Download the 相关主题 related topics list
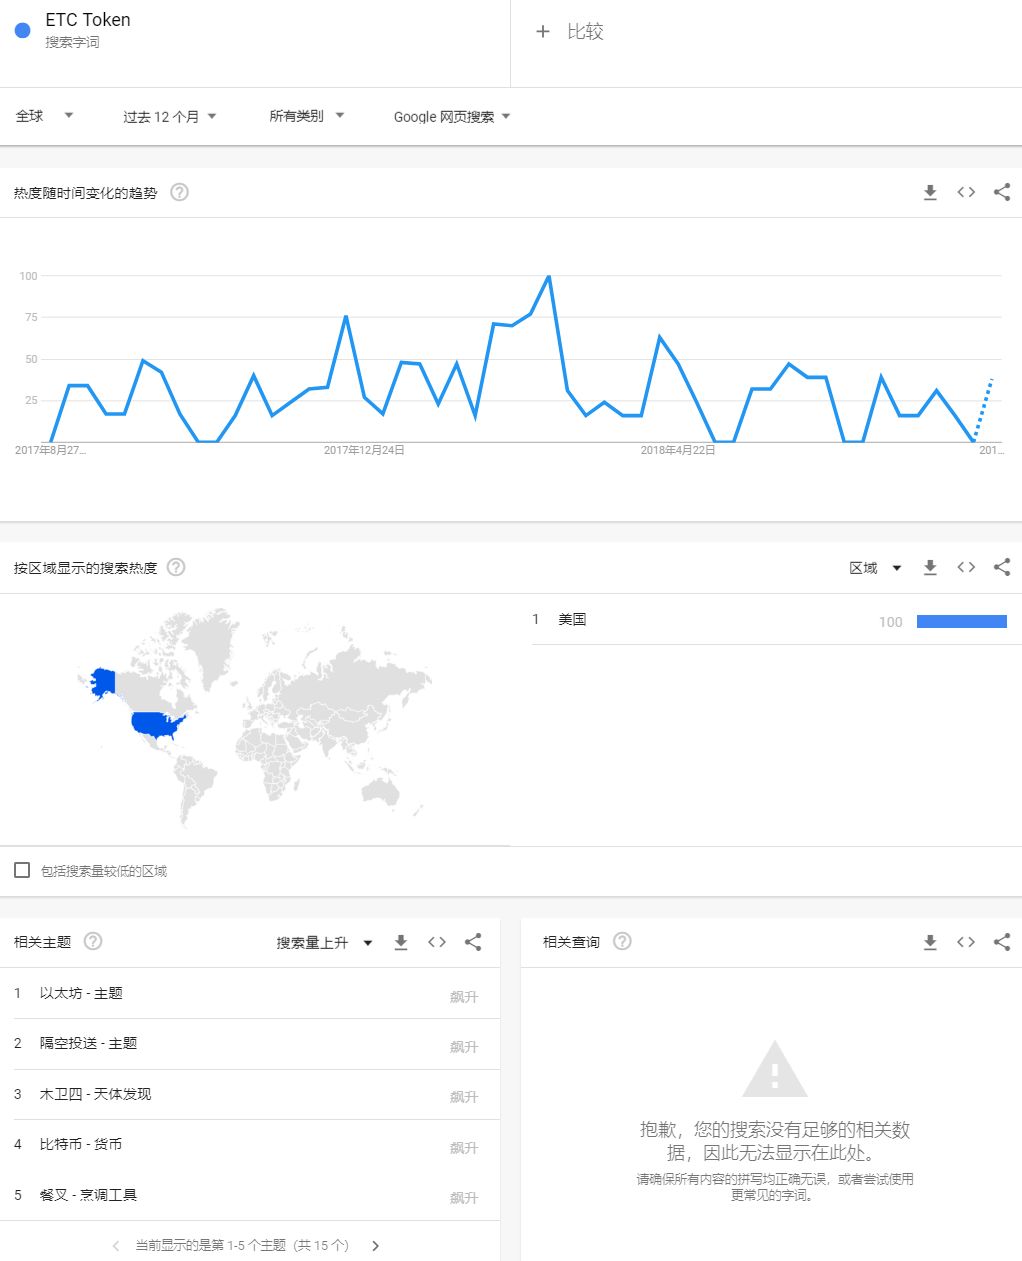The width and height of the screenshot is (1022, 1261). pyautogui.click(x=401, y=942)
